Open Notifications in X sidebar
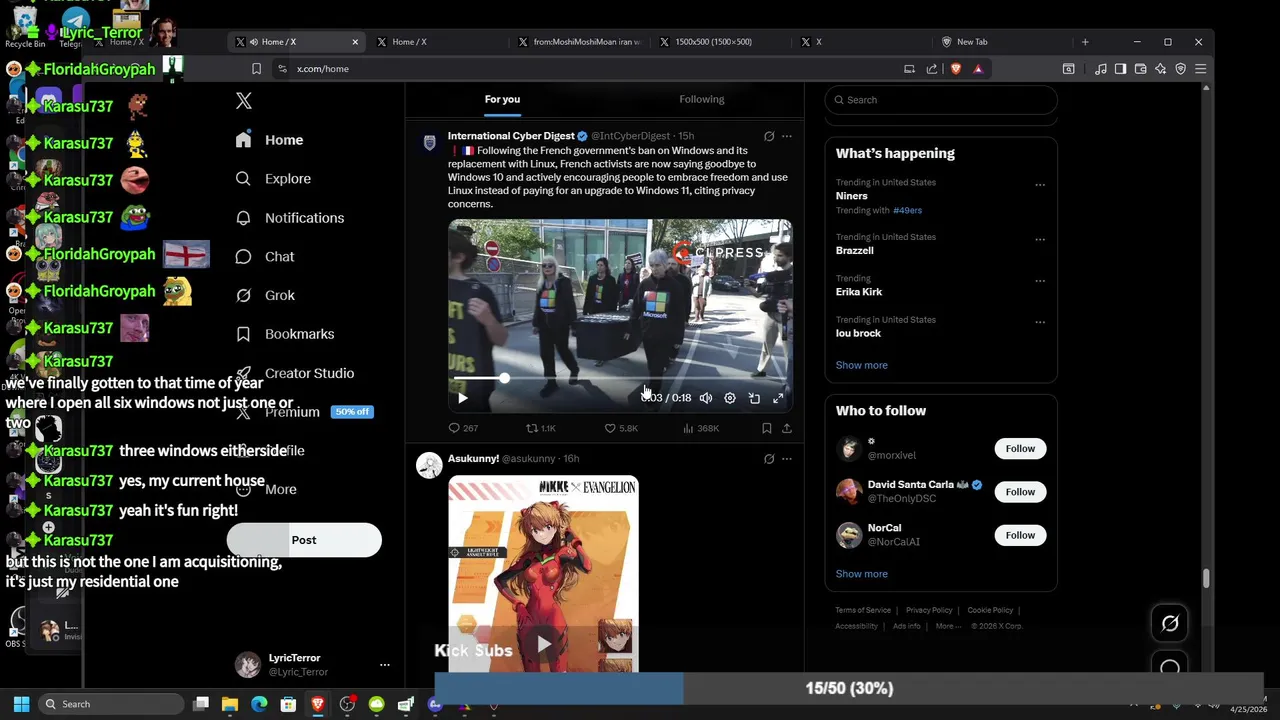Image resolution: width=1280 pixels, height=720 pixels. 290,218
